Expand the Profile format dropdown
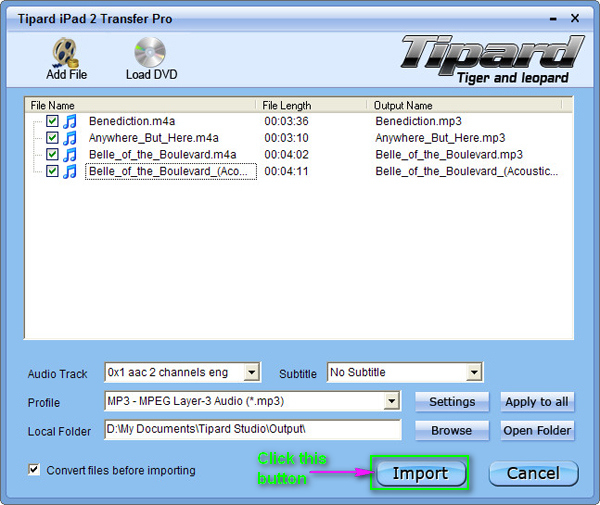Viewport: 600px width, 505px height. 391,401
